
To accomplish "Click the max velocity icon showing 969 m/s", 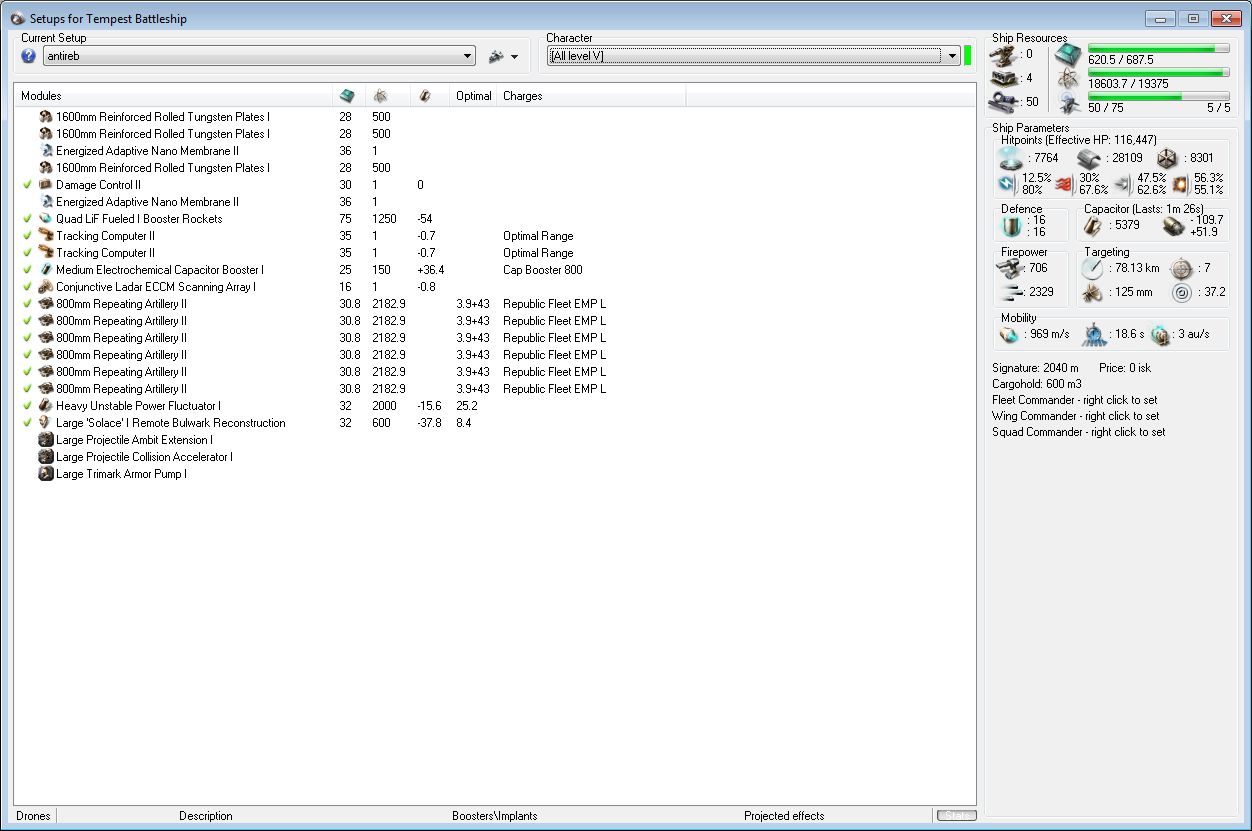I will [1008, 335].
